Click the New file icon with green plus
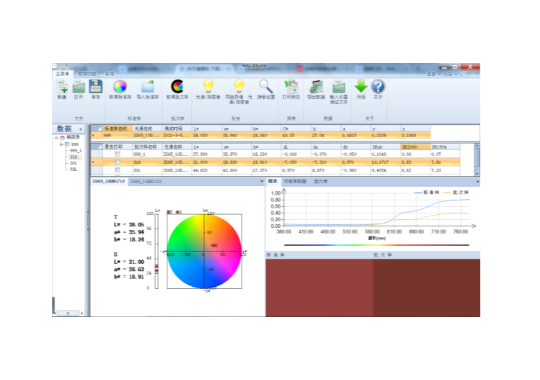The width and height of the screenshot is (540, 380). click(62, 86)
